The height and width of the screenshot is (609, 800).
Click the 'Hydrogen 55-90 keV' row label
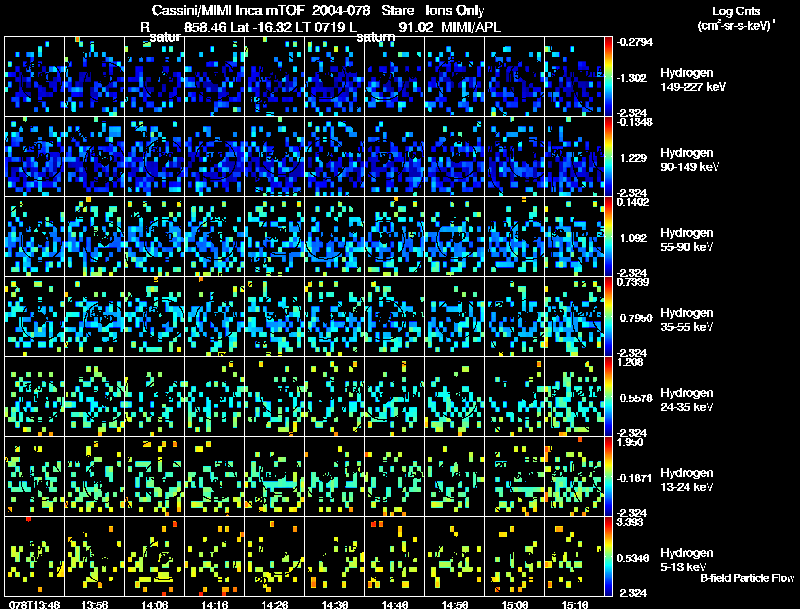pos(686,240)
